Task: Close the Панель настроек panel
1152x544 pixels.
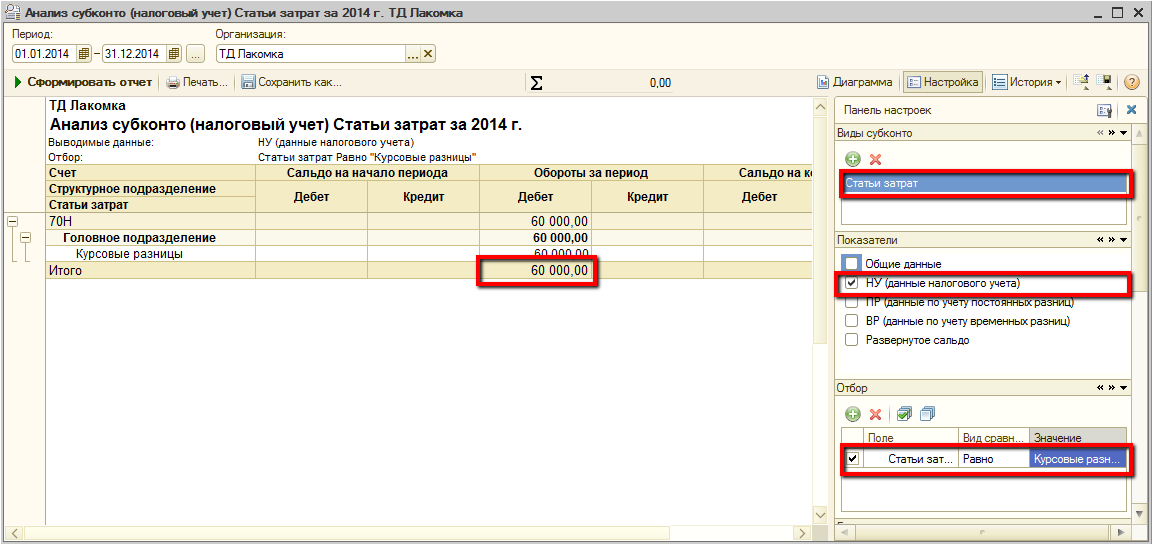Action: click(1132, 110)
